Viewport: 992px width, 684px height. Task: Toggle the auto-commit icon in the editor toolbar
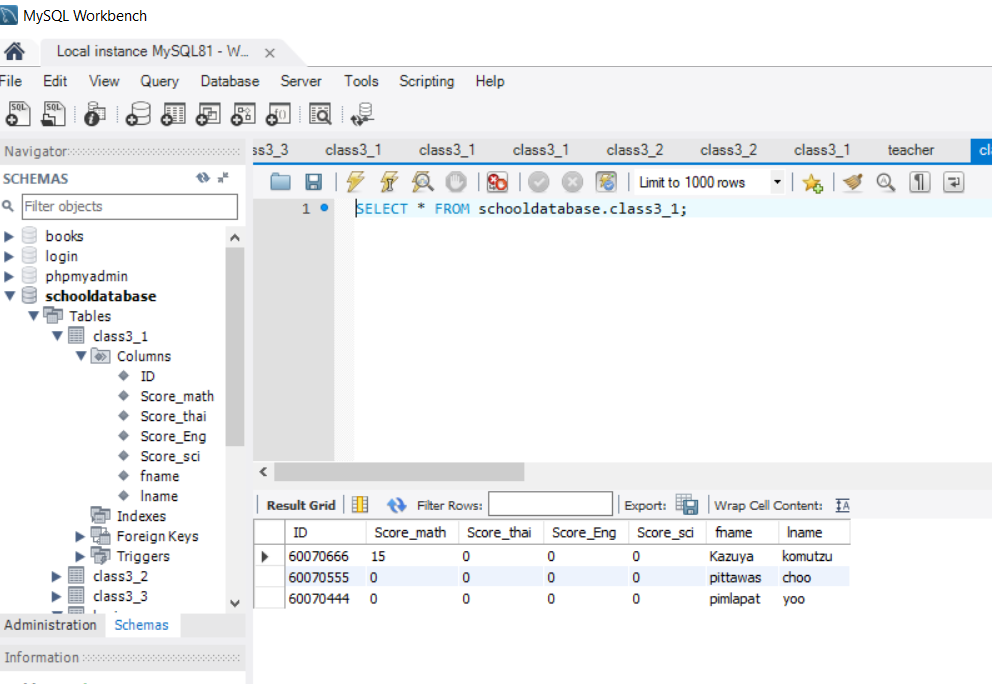[x=603, y=182]
